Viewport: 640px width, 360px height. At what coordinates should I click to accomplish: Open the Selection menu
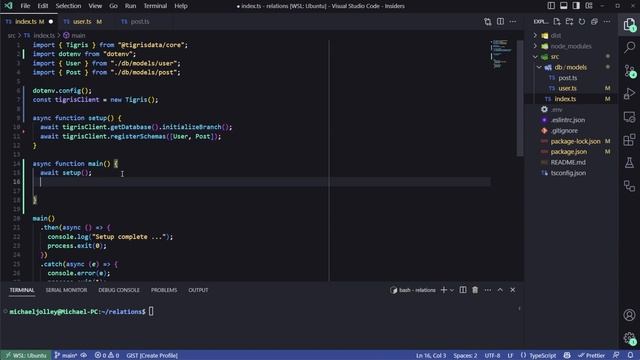click(68, 6)
